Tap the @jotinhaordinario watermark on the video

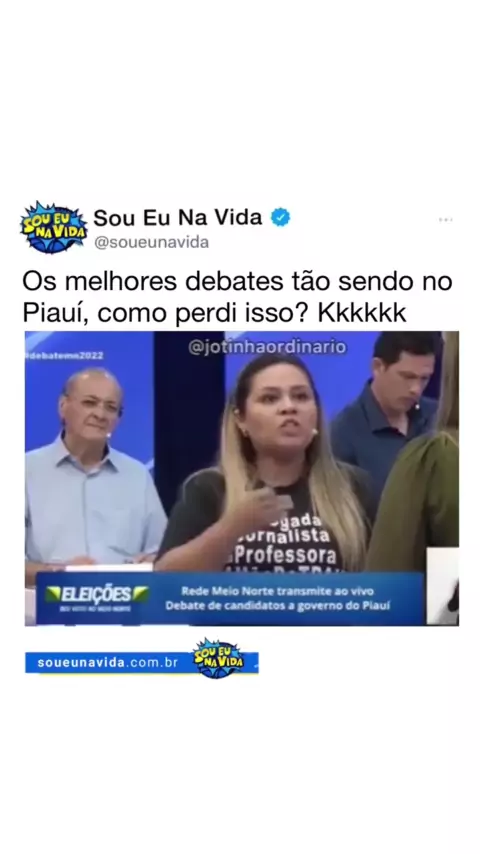click(x=267, y=347)
